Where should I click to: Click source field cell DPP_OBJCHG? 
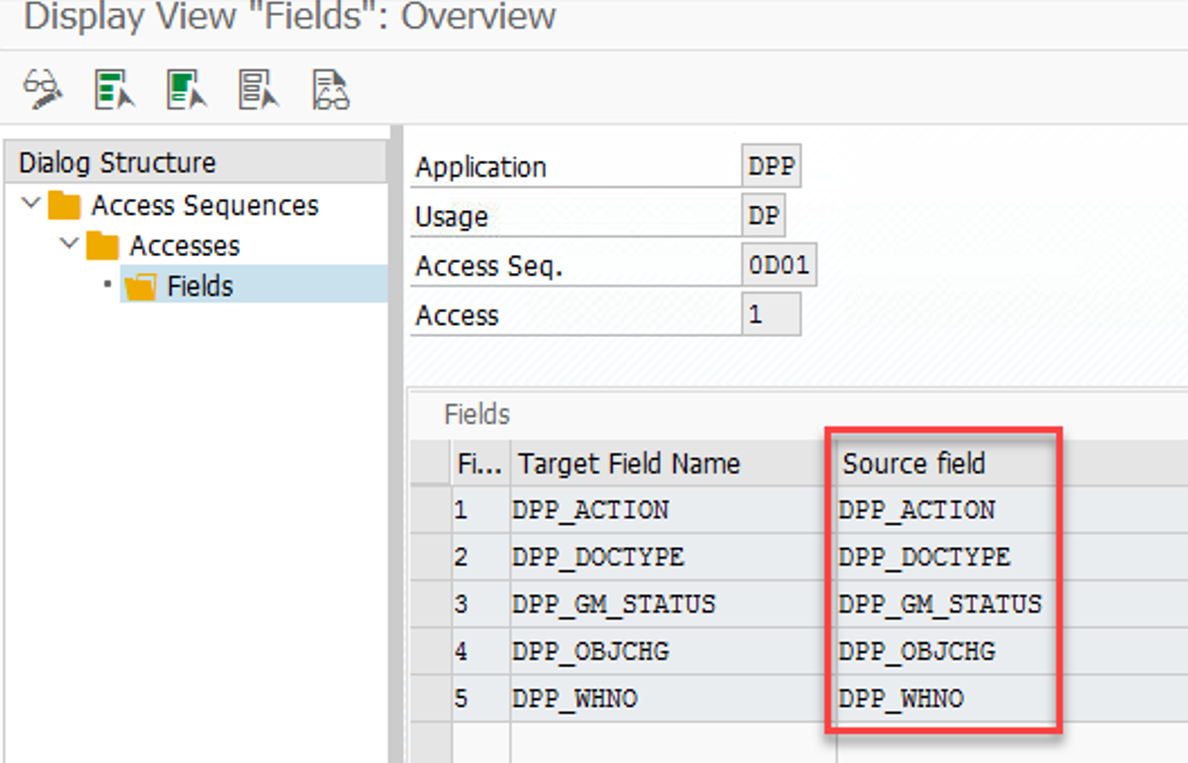click(945, 651)
